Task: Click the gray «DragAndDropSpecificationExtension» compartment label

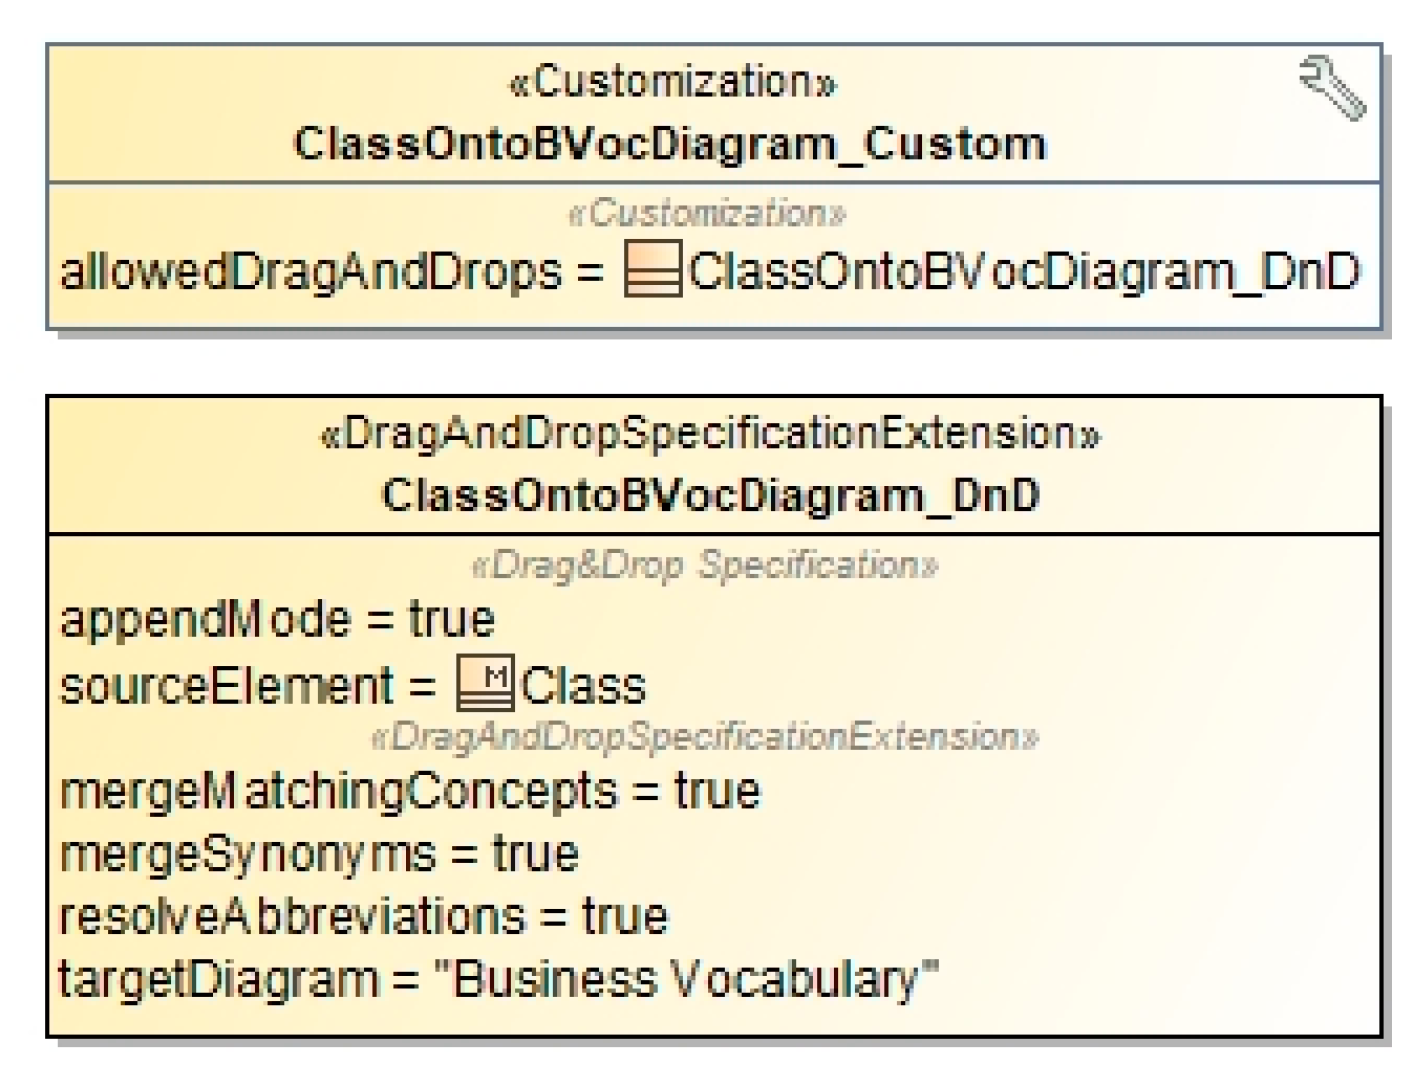Action: (705, 738)
